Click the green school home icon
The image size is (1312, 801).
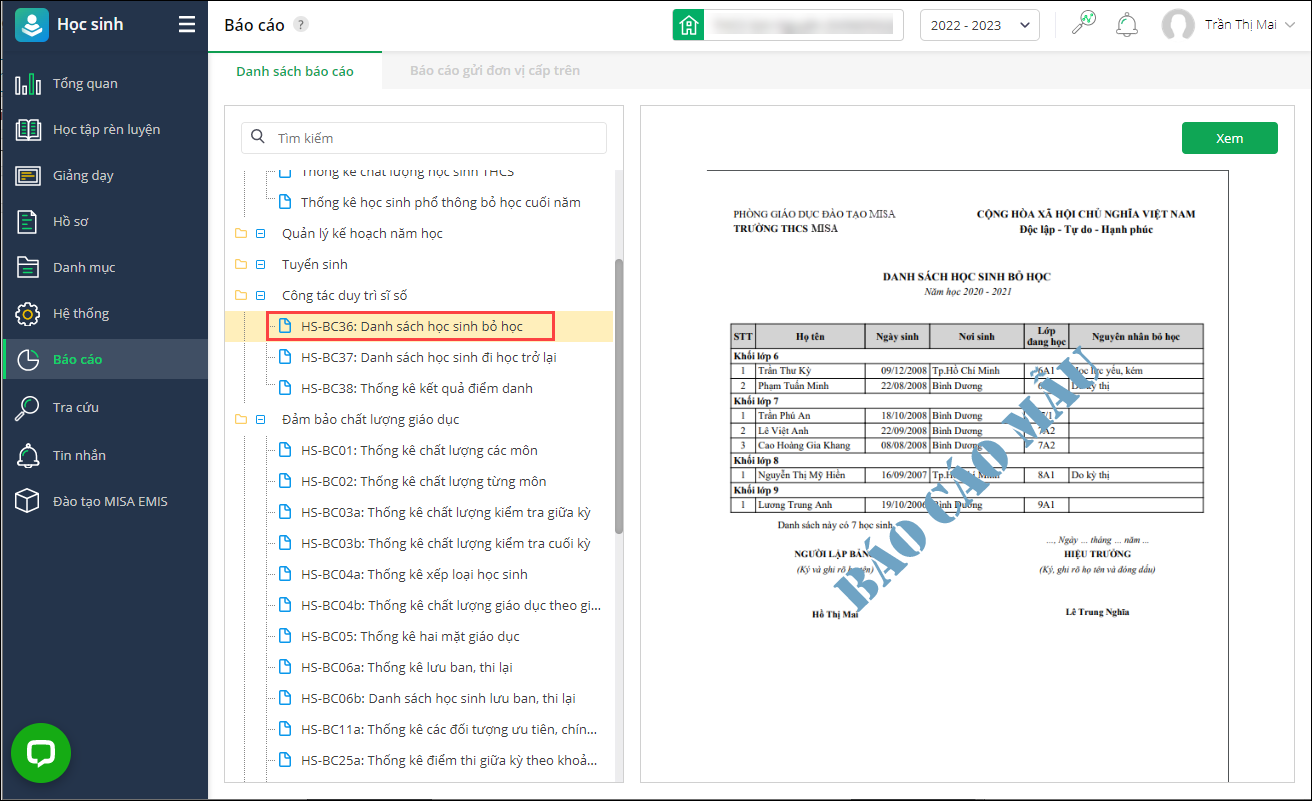pyautogui.click(x=687, y=25)
